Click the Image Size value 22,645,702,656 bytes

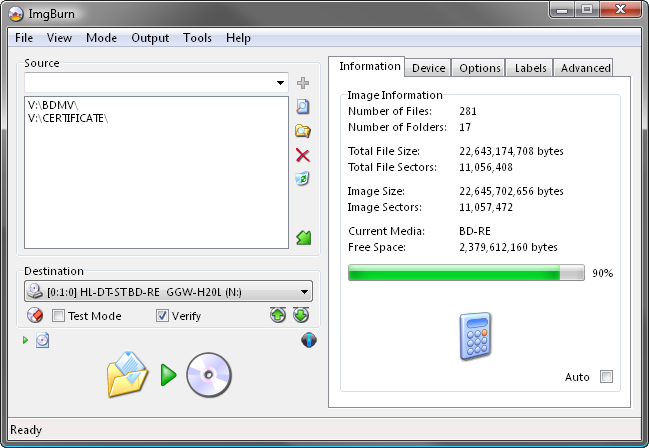point(511,191)
